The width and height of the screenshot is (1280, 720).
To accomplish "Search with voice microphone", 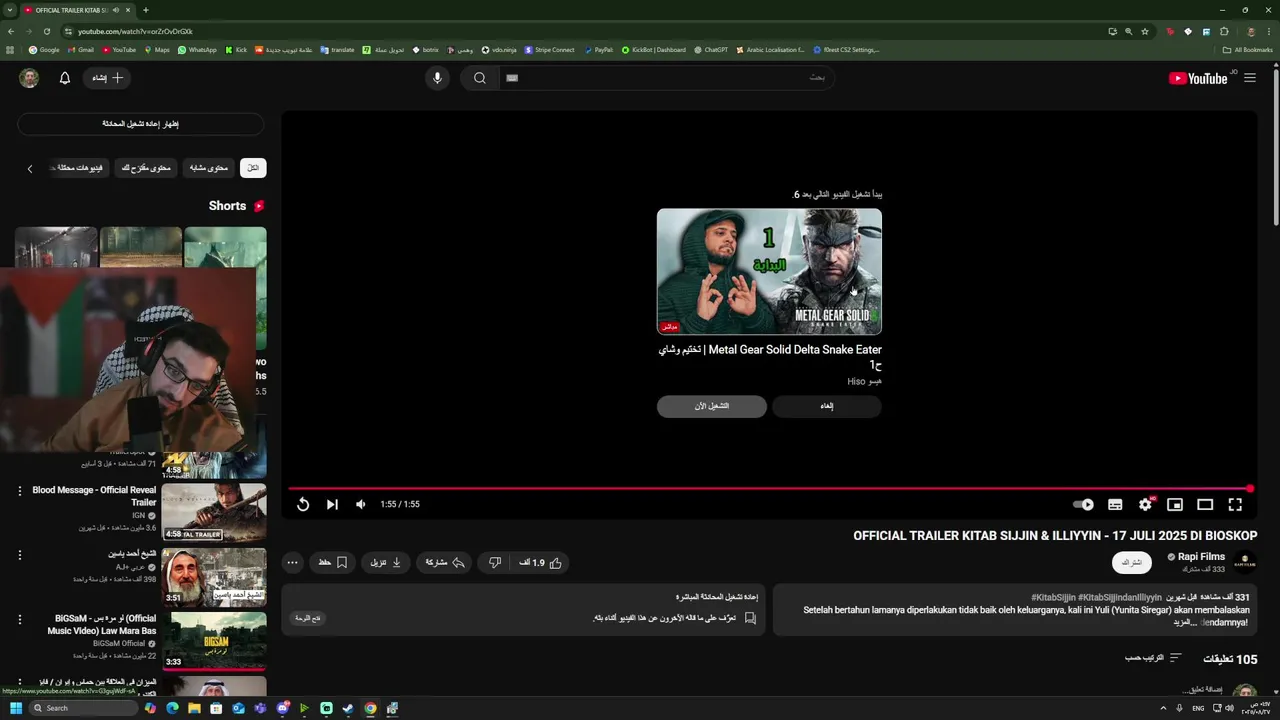I will pyautogui.click(x=437, y=78).
